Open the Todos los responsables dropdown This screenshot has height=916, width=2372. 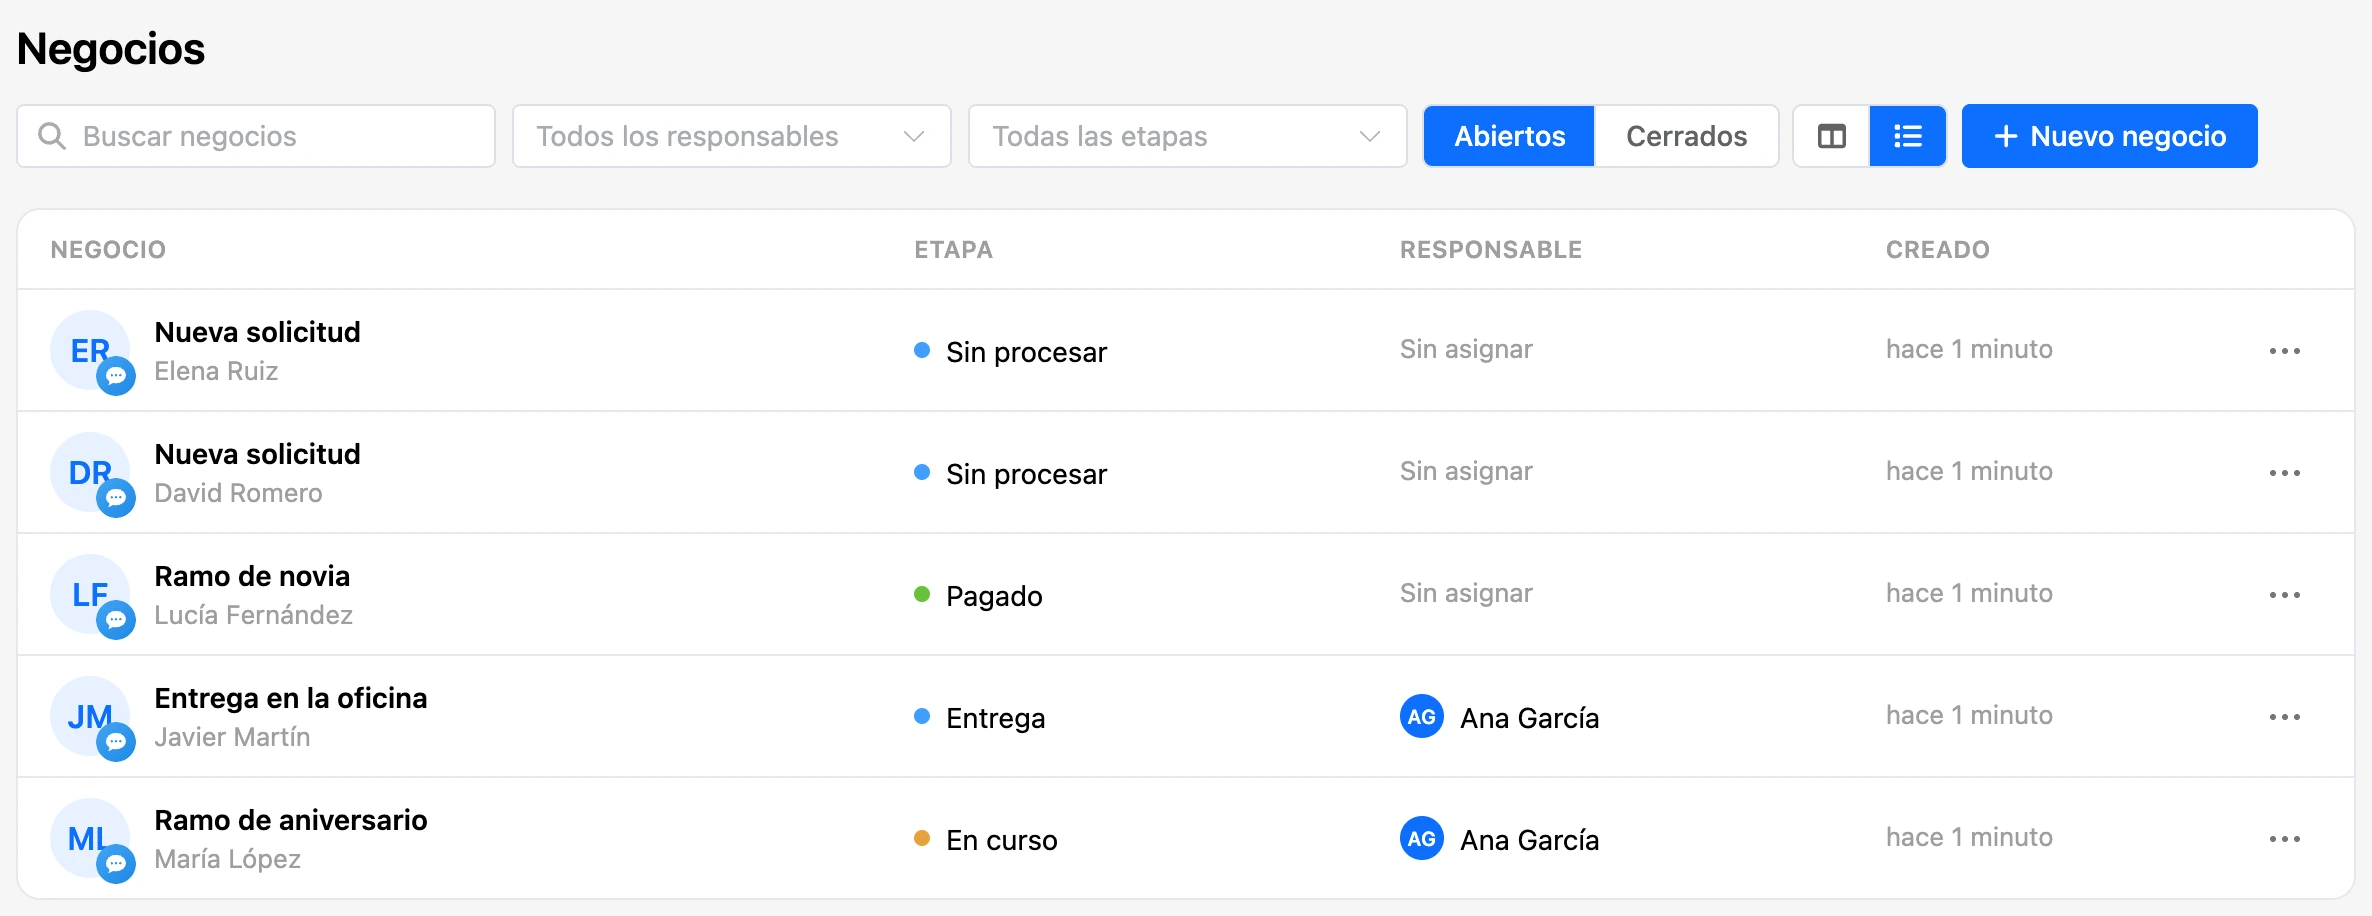(732, 136)
